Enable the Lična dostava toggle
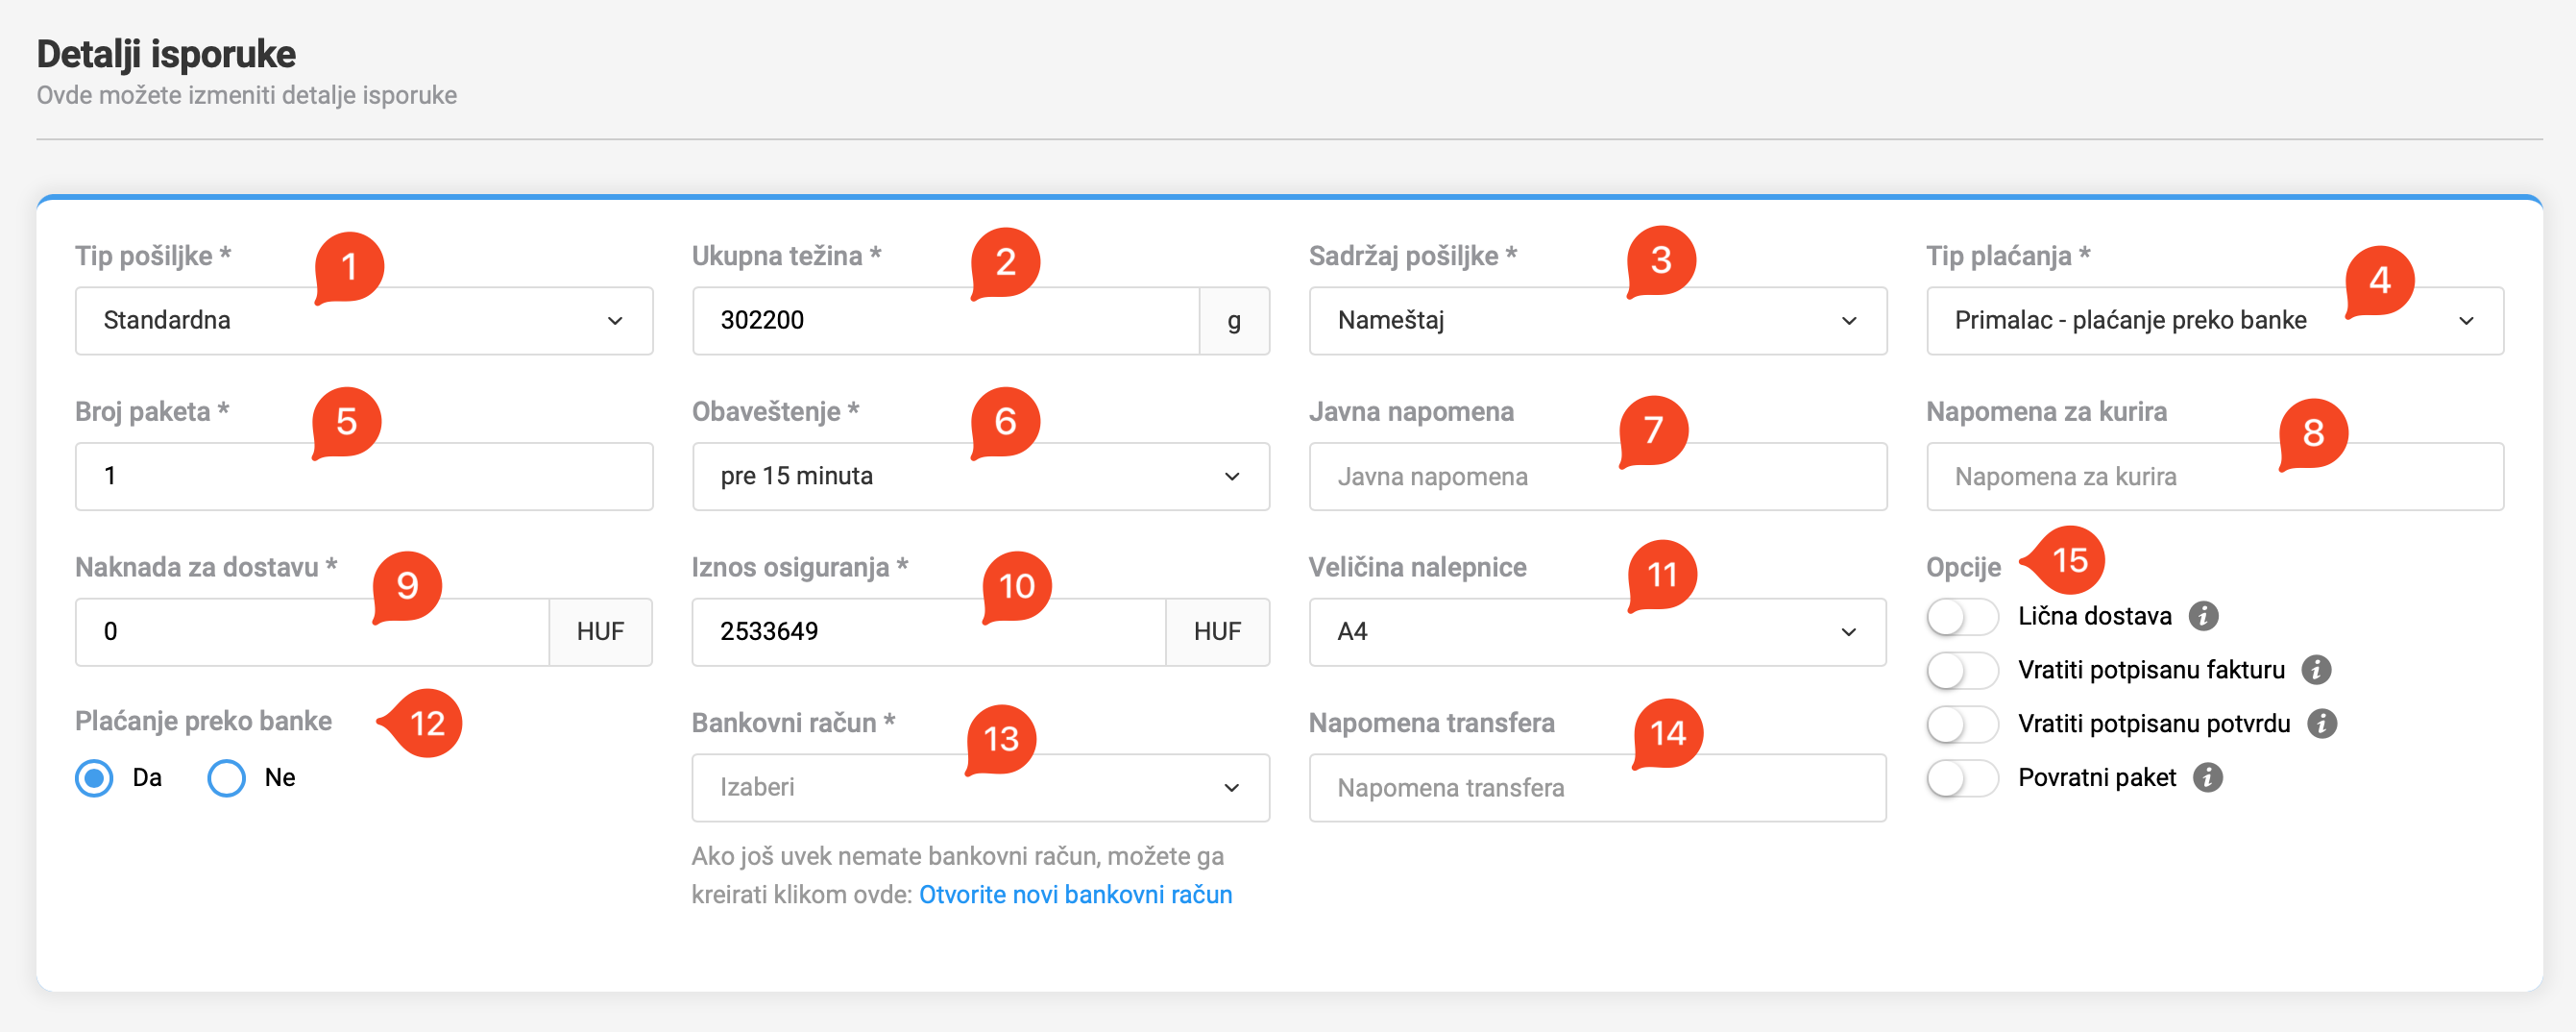 (1961, 616)
